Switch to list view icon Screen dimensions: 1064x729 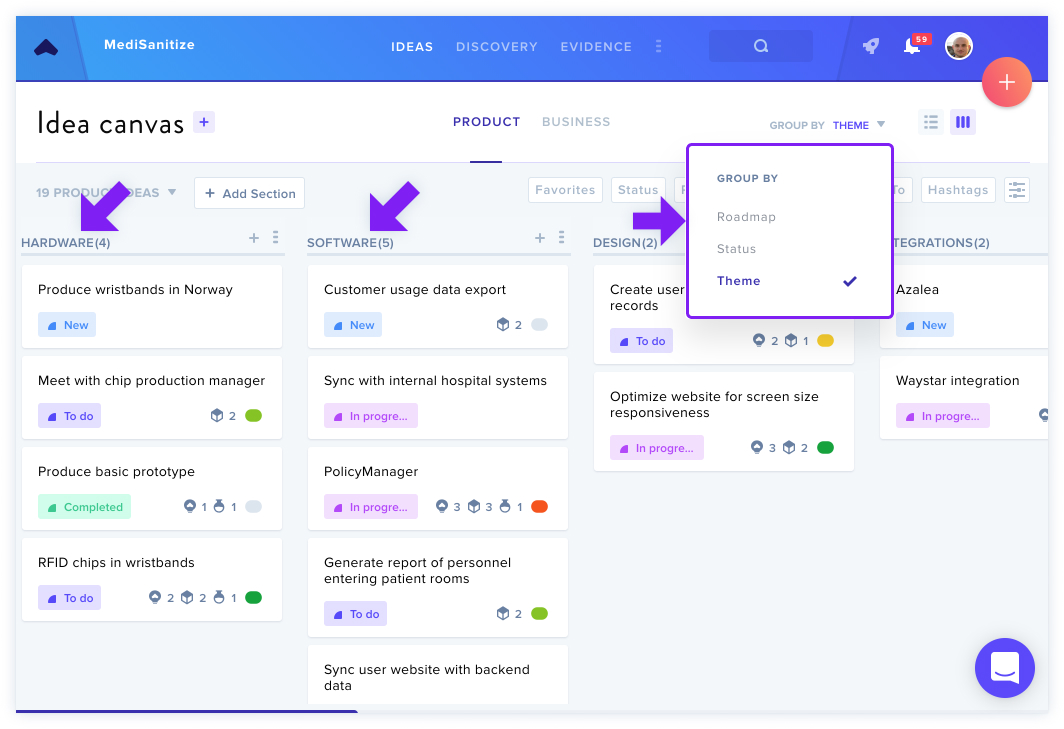930,122
